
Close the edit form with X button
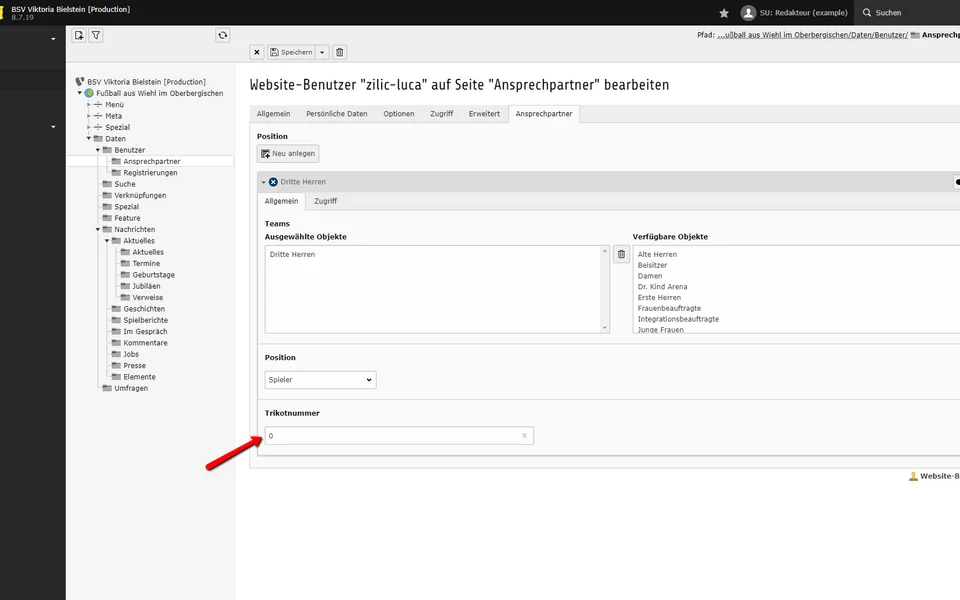coord(257,52)
